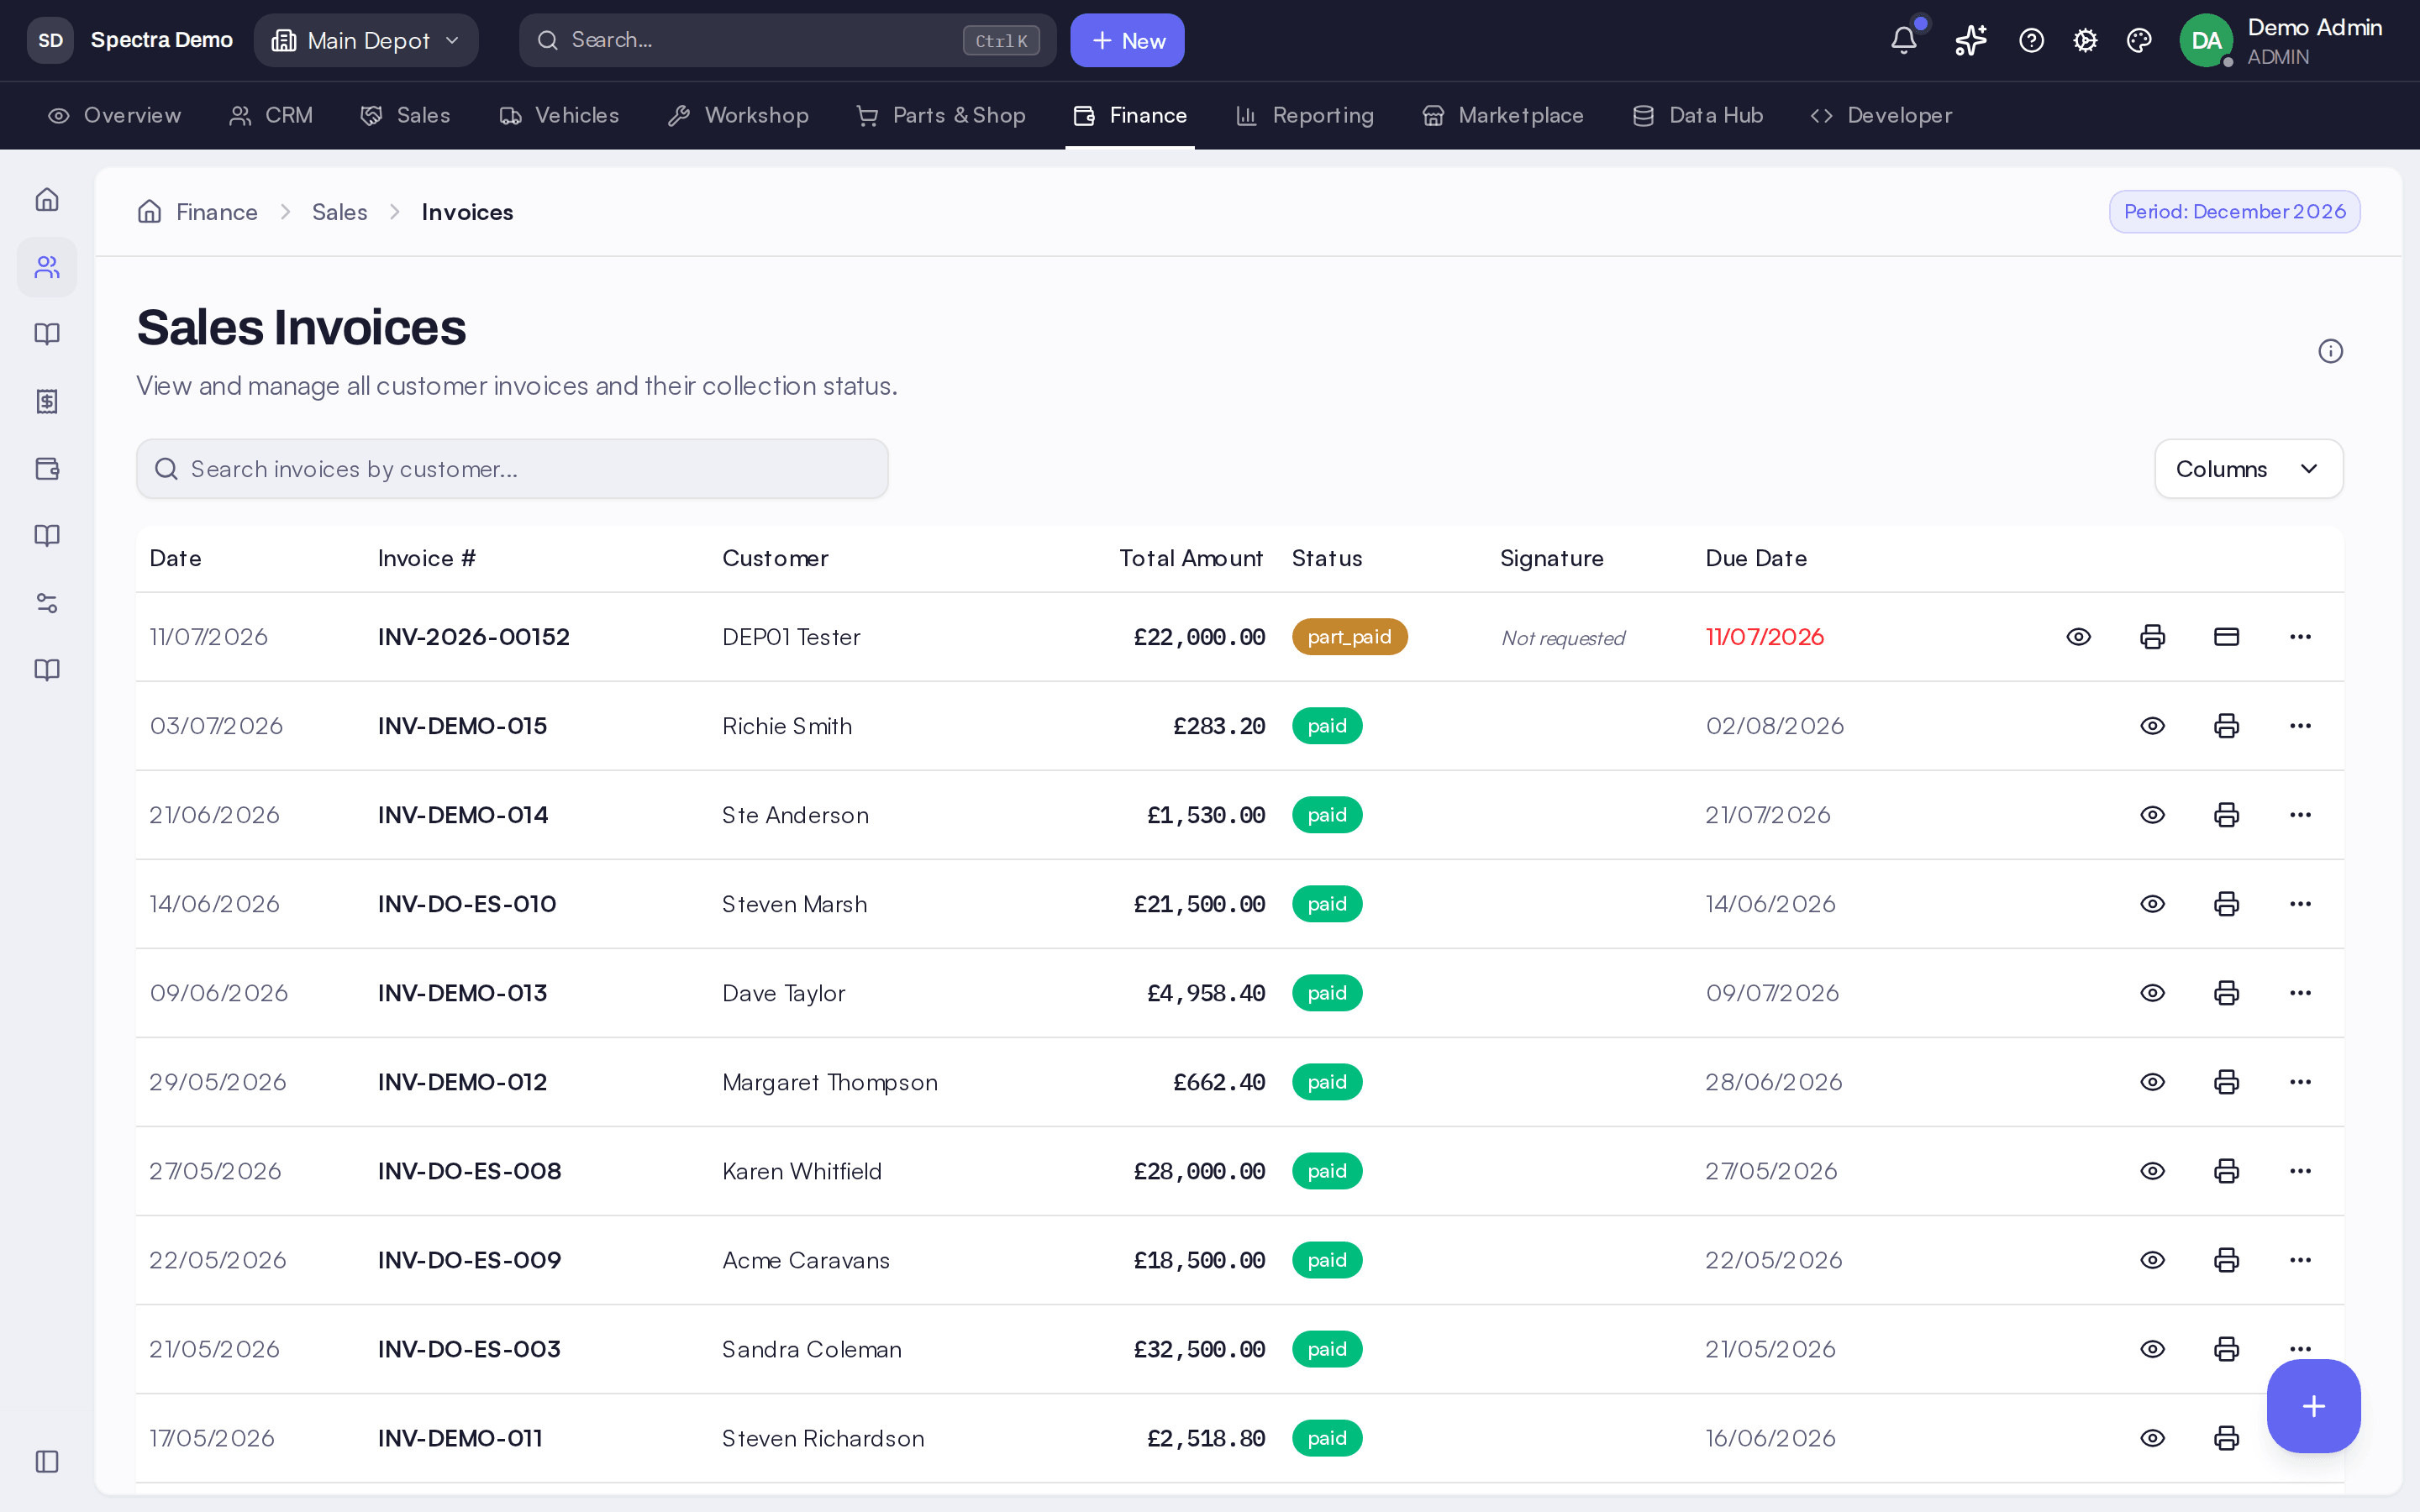The width and height of the screenshot is (2420, 1512).
Task: Expand the Columns dropdown
Action: [x=2248, y=469]
